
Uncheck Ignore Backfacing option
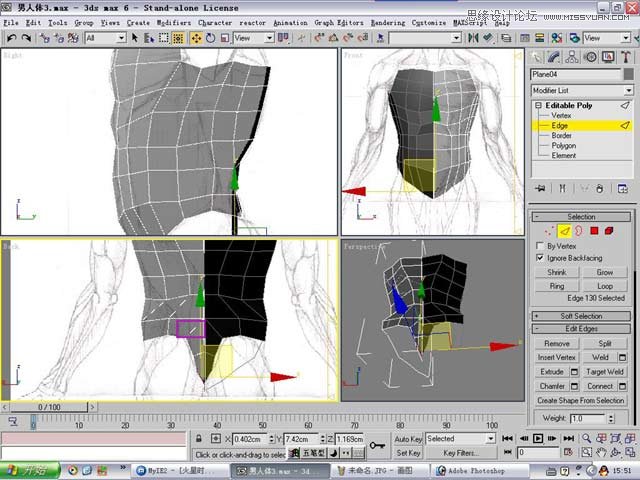(x=541, y=258)
